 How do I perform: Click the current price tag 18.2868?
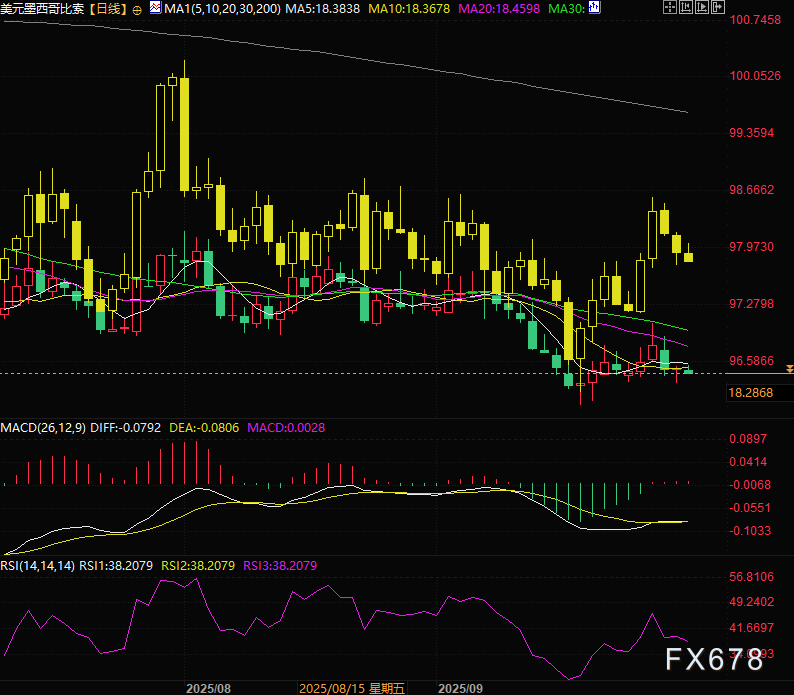click(x=751, y=393)
